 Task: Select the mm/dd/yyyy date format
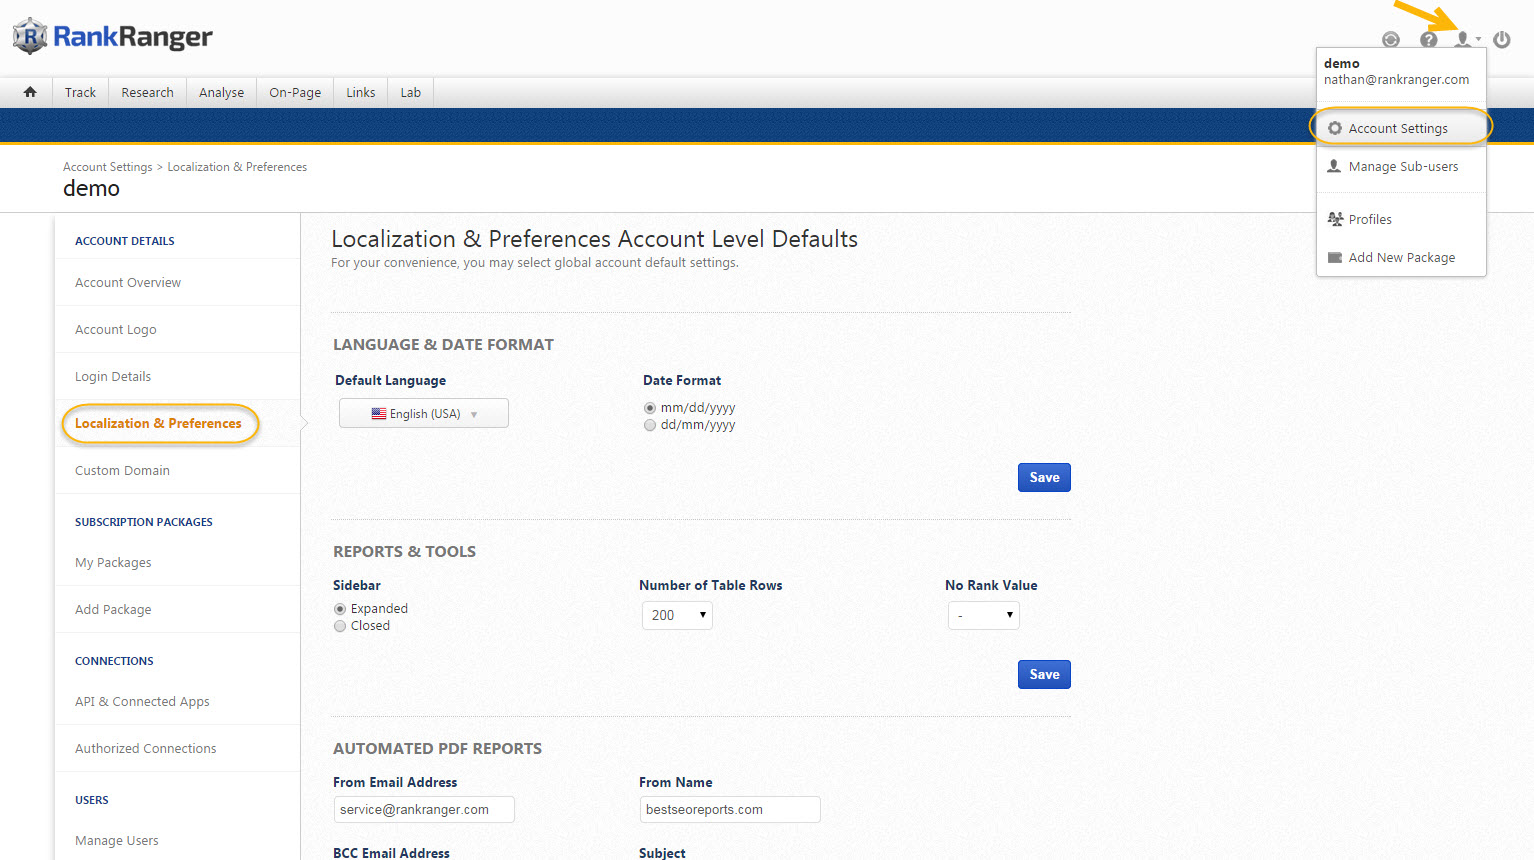(650, 408)
